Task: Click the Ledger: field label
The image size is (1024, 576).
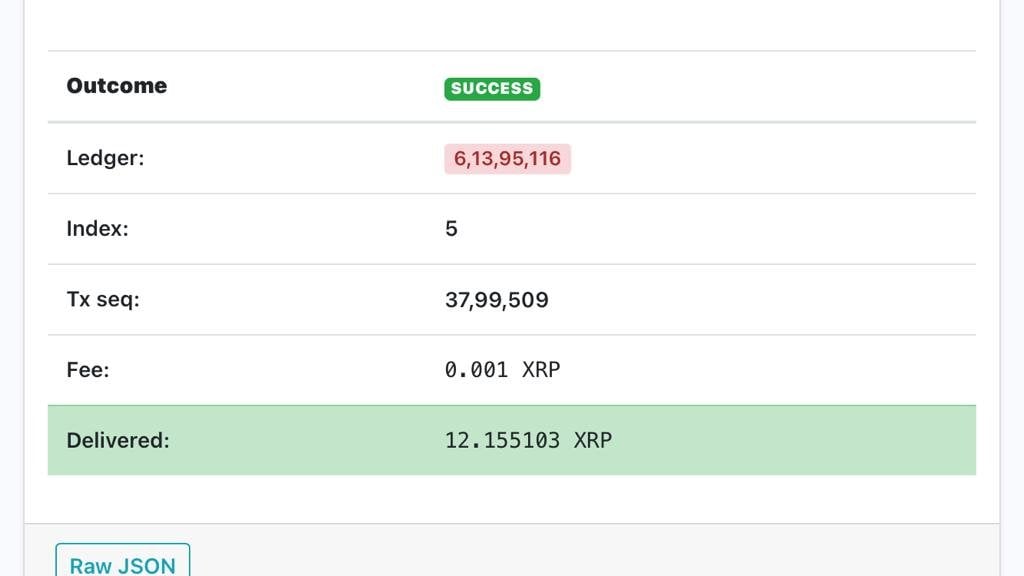Action: point(105,158)
